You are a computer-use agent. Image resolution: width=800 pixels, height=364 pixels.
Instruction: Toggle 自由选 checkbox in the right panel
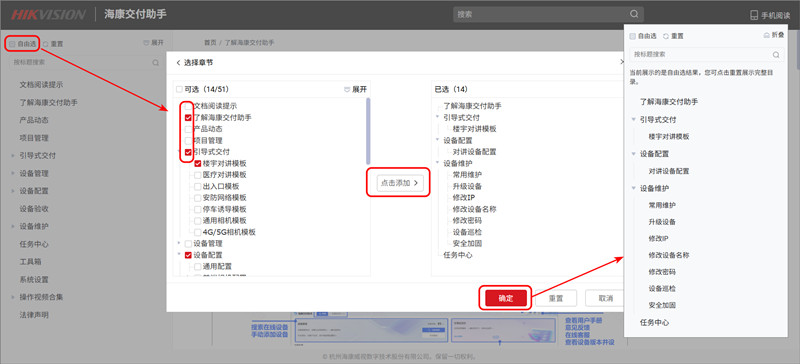coord(633,36)
